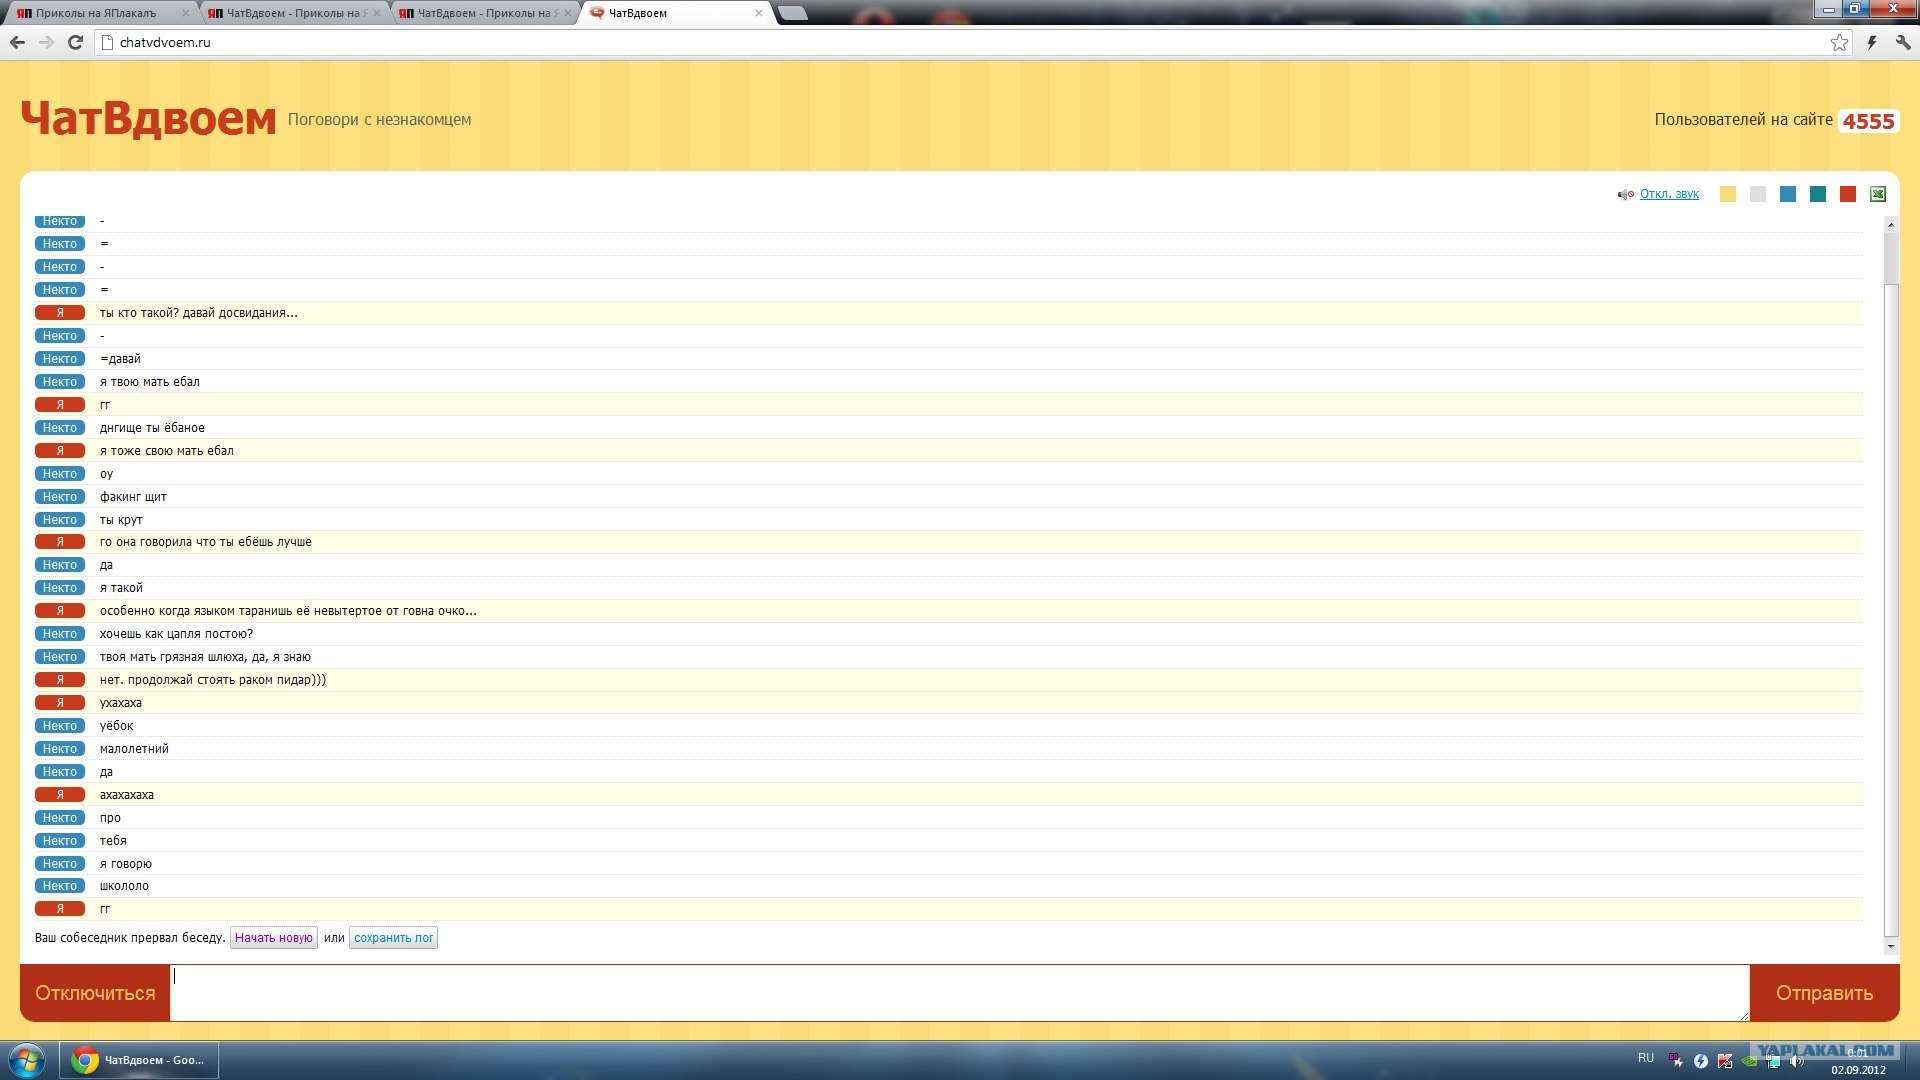Click the message "хочешь как цапля постою?"

[x=176, y=634]
